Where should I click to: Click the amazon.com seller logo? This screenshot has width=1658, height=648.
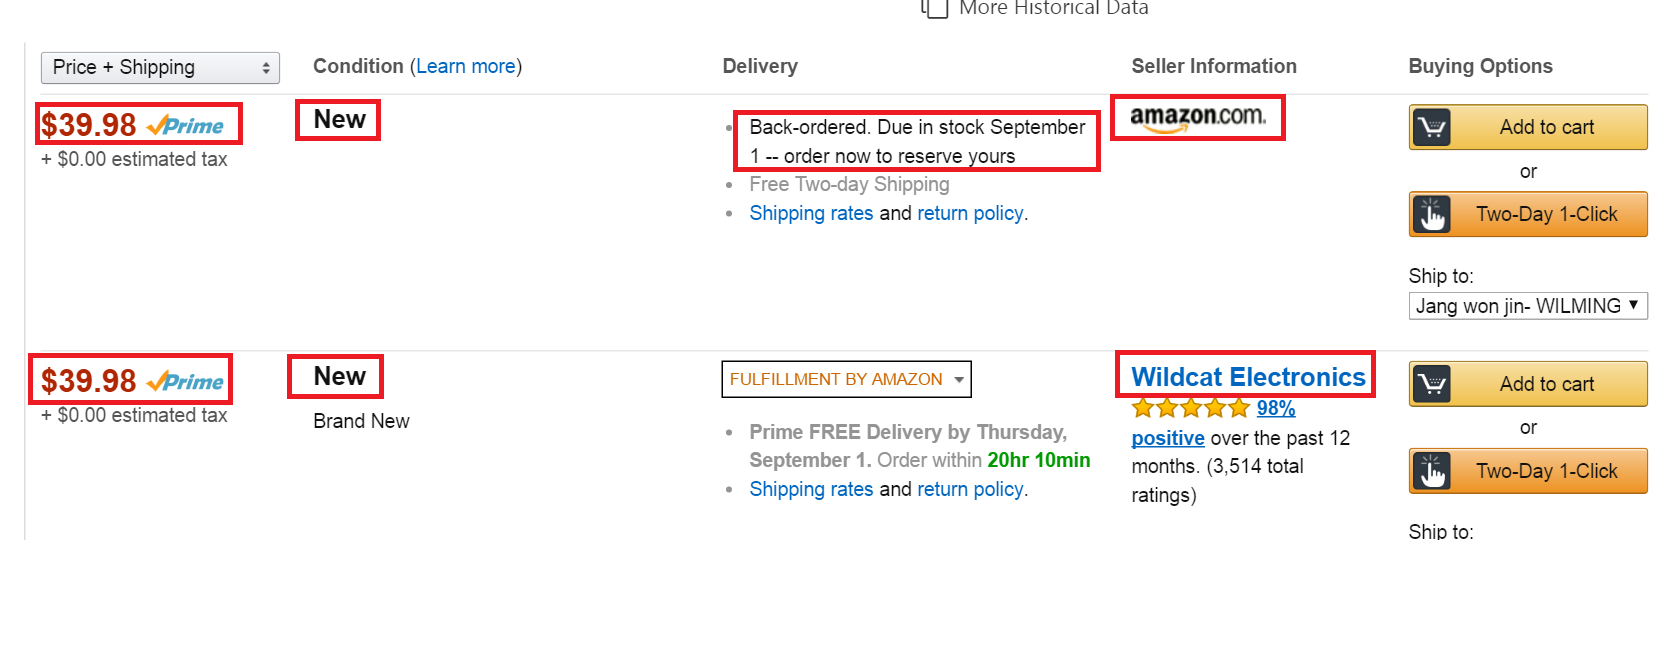(x=1197, y=117)
